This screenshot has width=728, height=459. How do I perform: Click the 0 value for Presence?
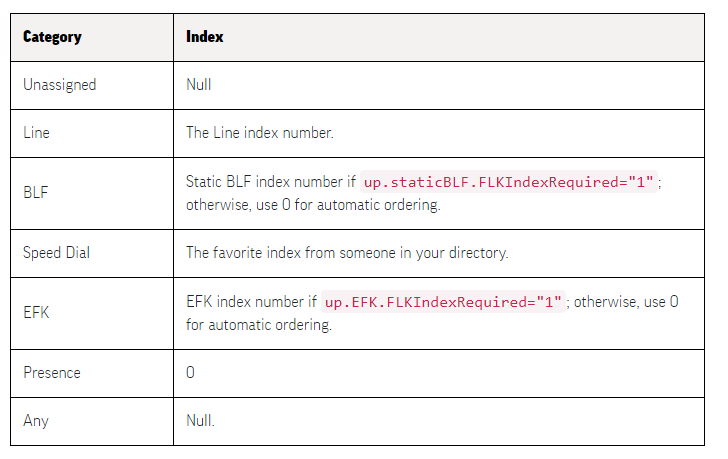[x=190, y=373]
